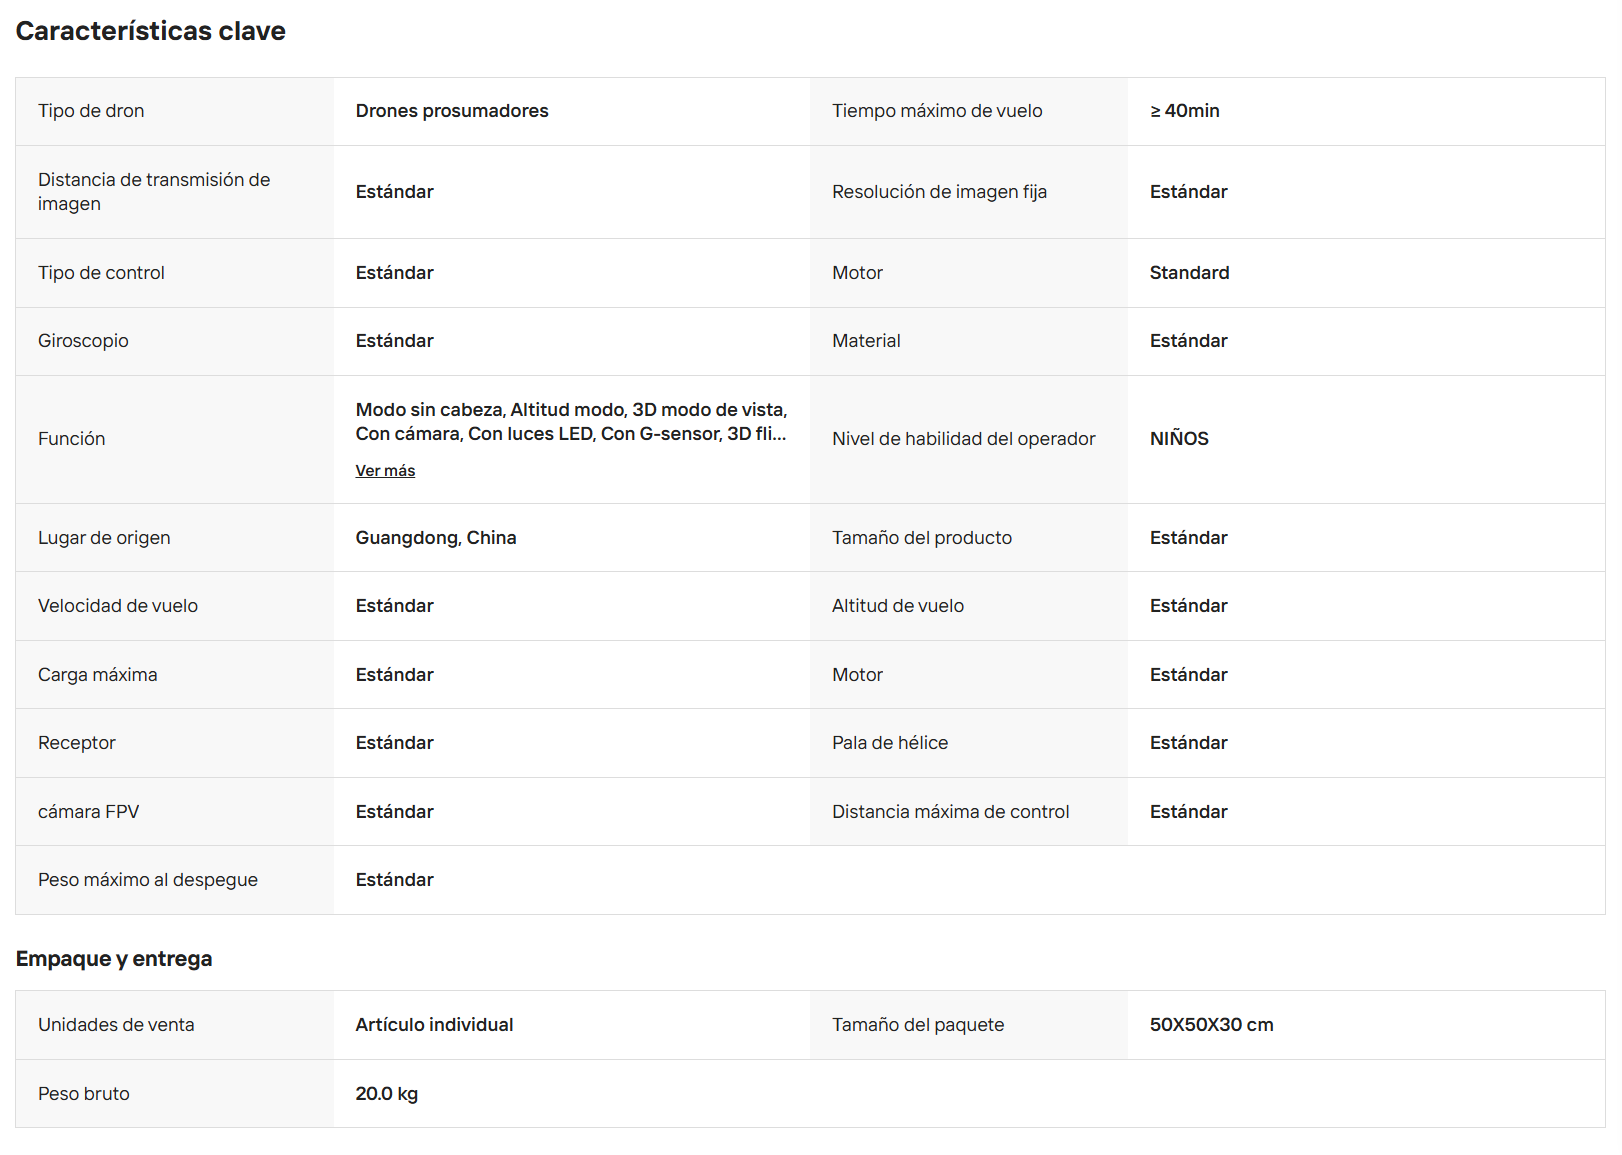1622x1155 pixels.
Task: Click the Empaque y entrega heading
Action: [114, 959]
